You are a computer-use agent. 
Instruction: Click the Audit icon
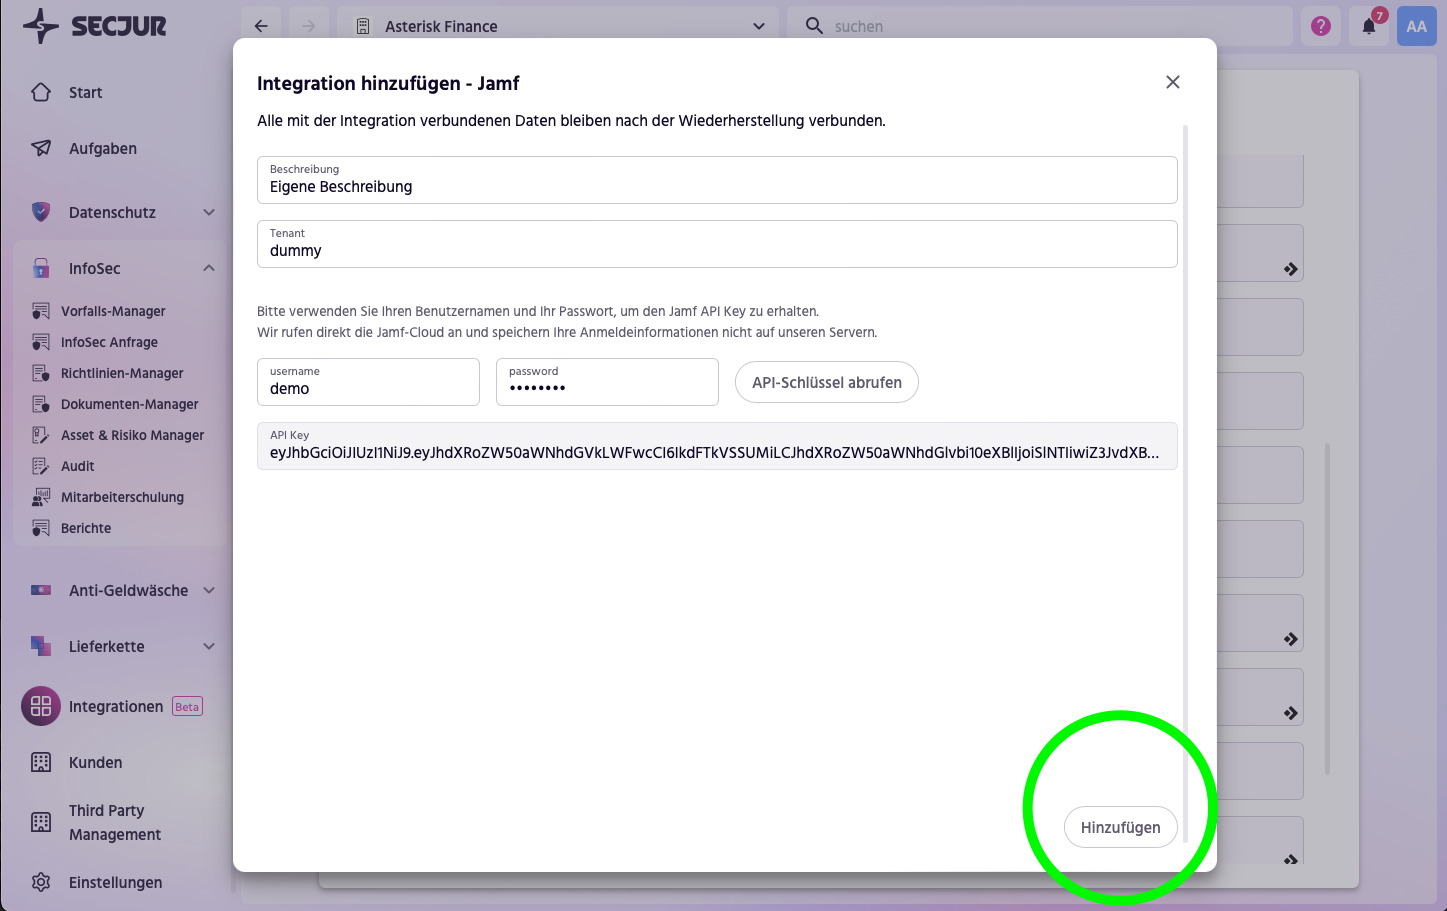tap(41, 466)
